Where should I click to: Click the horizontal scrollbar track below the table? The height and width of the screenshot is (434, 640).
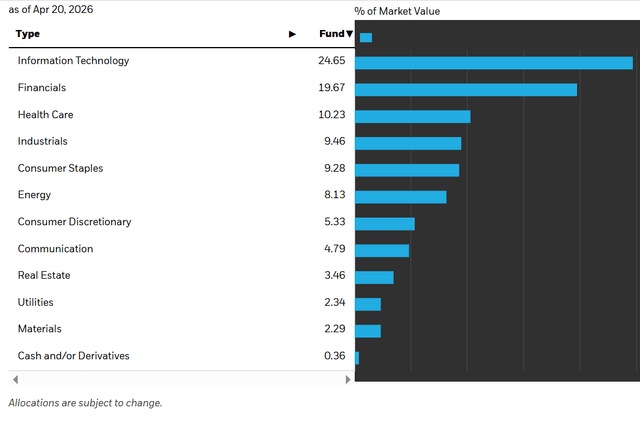point(180,380)
